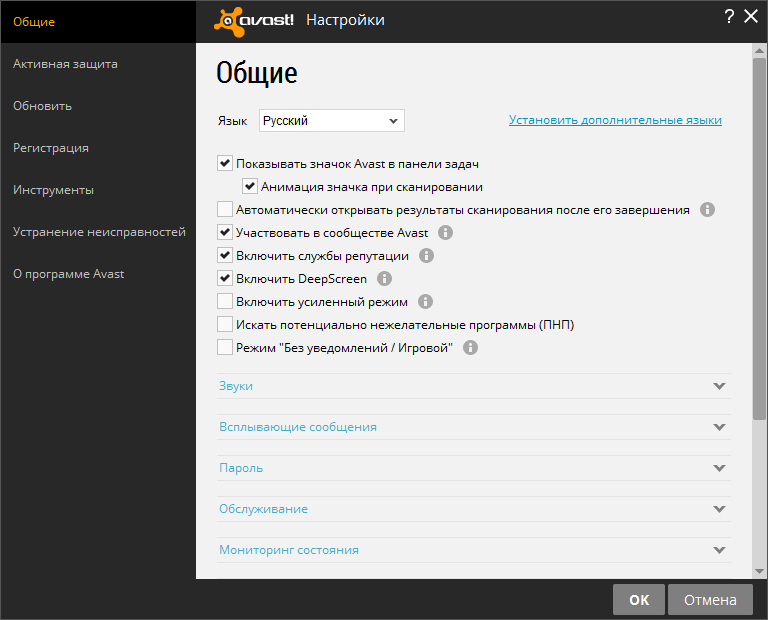The width and height of the screenshot is (768, 620).
Task: Click the vertical scrollbar thumb
Action: pos(759,238)
